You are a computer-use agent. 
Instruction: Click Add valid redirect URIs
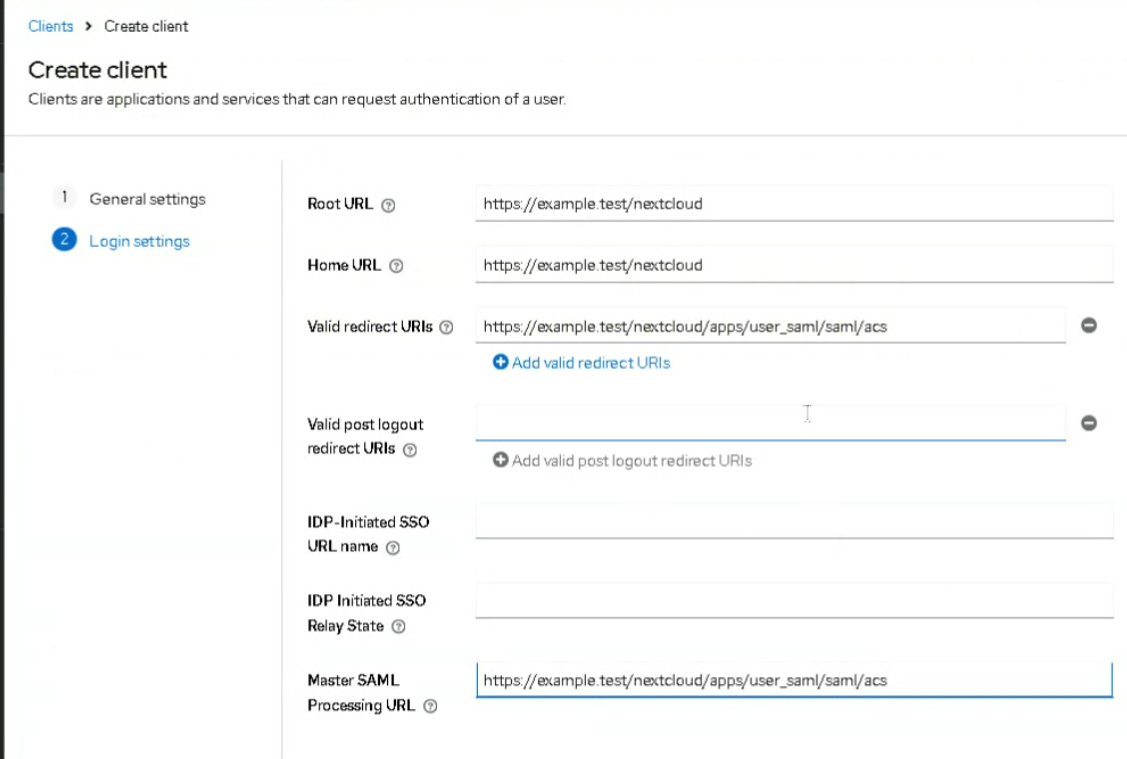581,363
